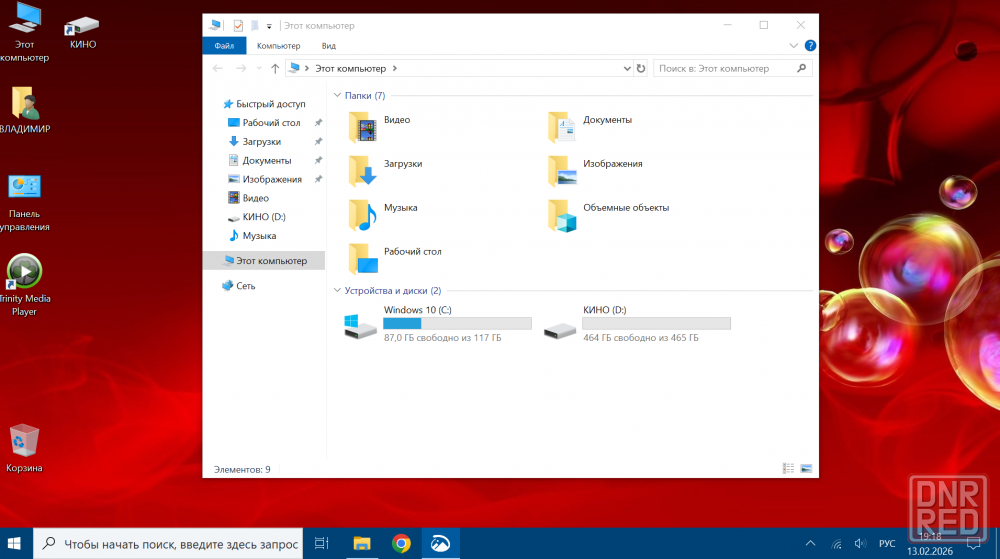Click the up-arrow navigation button

(275, 69)
